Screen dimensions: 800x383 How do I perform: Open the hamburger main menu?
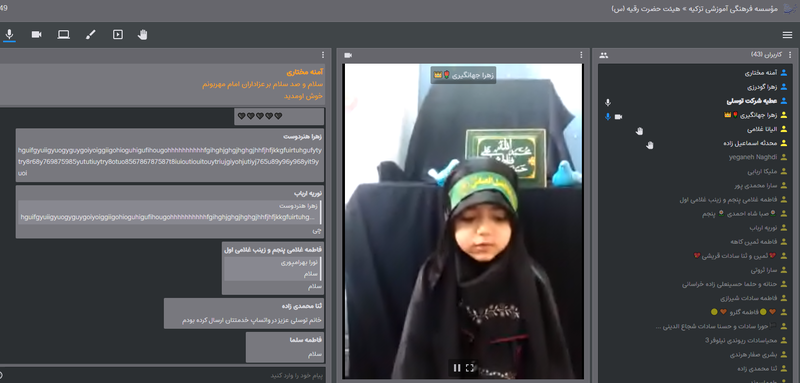[787, 35]
